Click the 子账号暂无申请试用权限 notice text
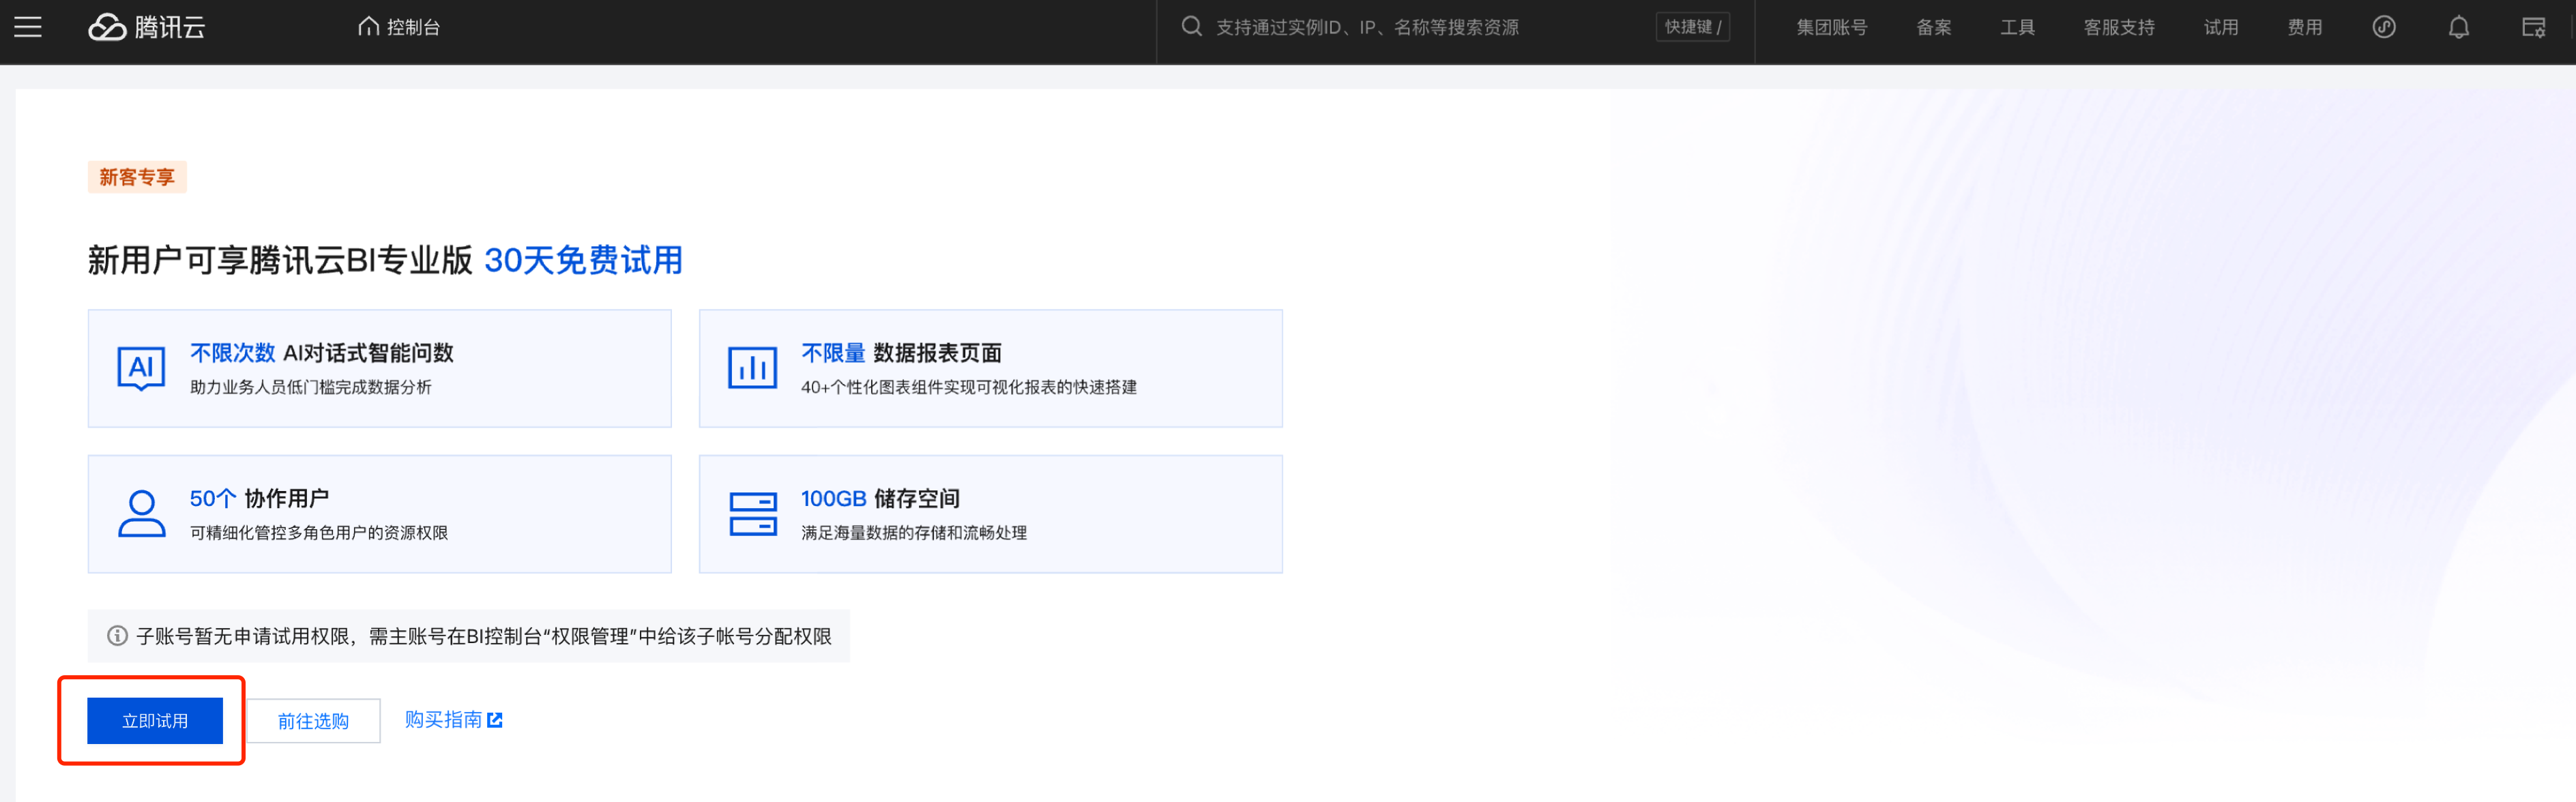 [484, 636]
